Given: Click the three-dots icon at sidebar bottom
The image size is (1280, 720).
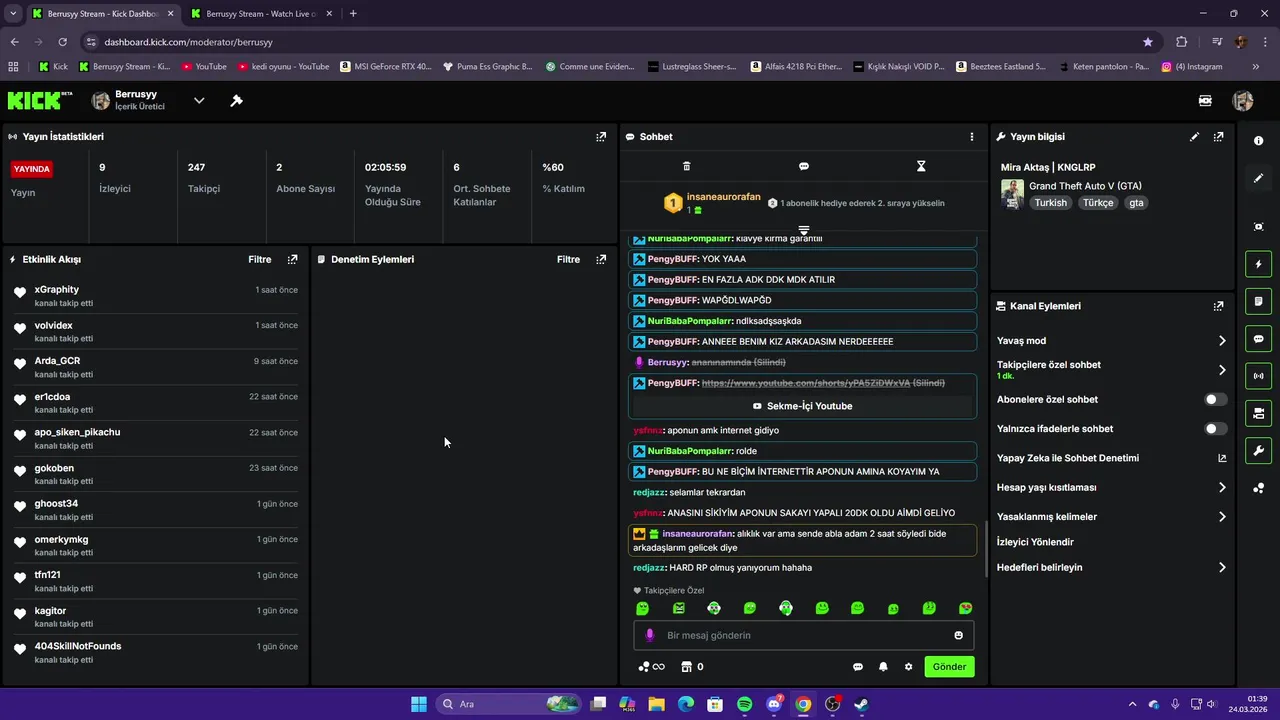Looking at the screenshot, I should click(x=1258, y=488).
